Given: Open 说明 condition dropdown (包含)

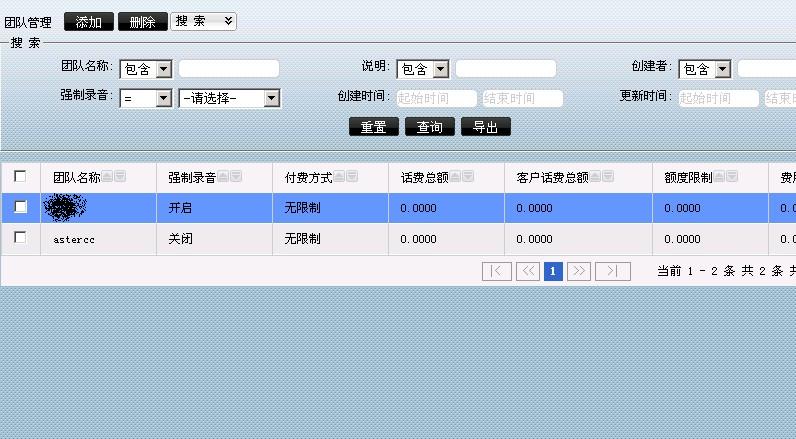Looking at the screenshot, I should tap(423, 69).
